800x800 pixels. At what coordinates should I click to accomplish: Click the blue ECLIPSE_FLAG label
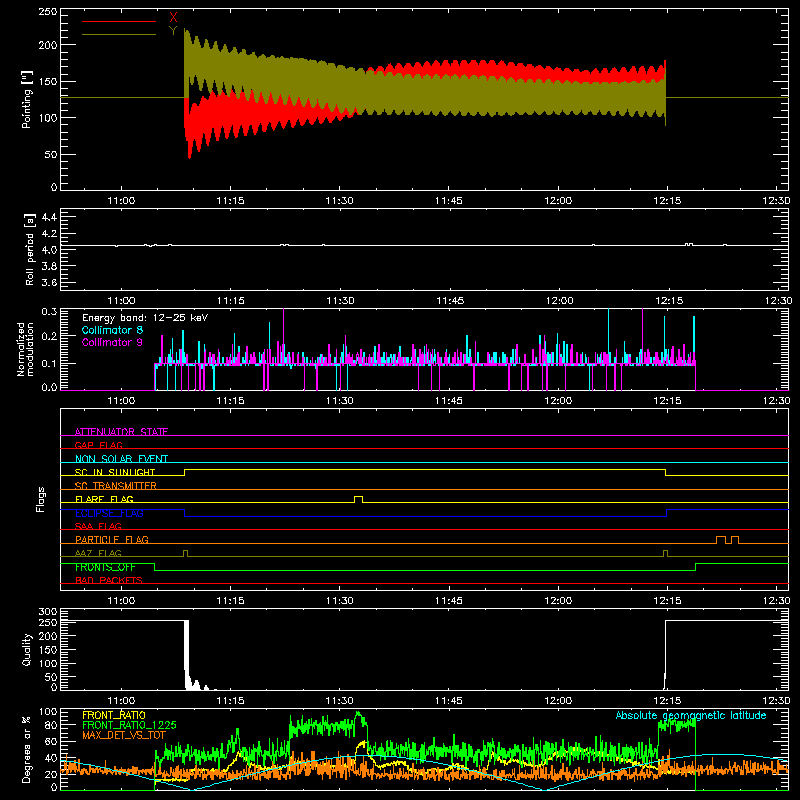tap(109, 513)
